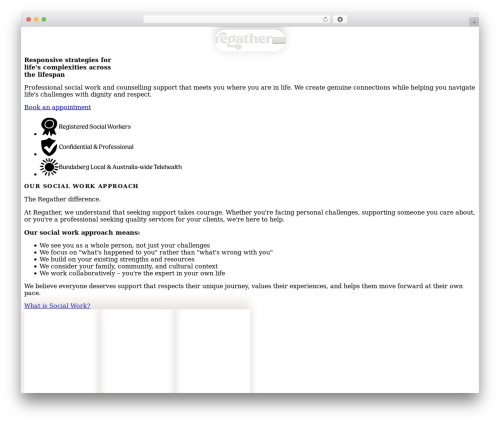Click 'We consider your family, community' bullet
Image resolution: width=500 pixels, height=423 pixels.
click(128, 266)
